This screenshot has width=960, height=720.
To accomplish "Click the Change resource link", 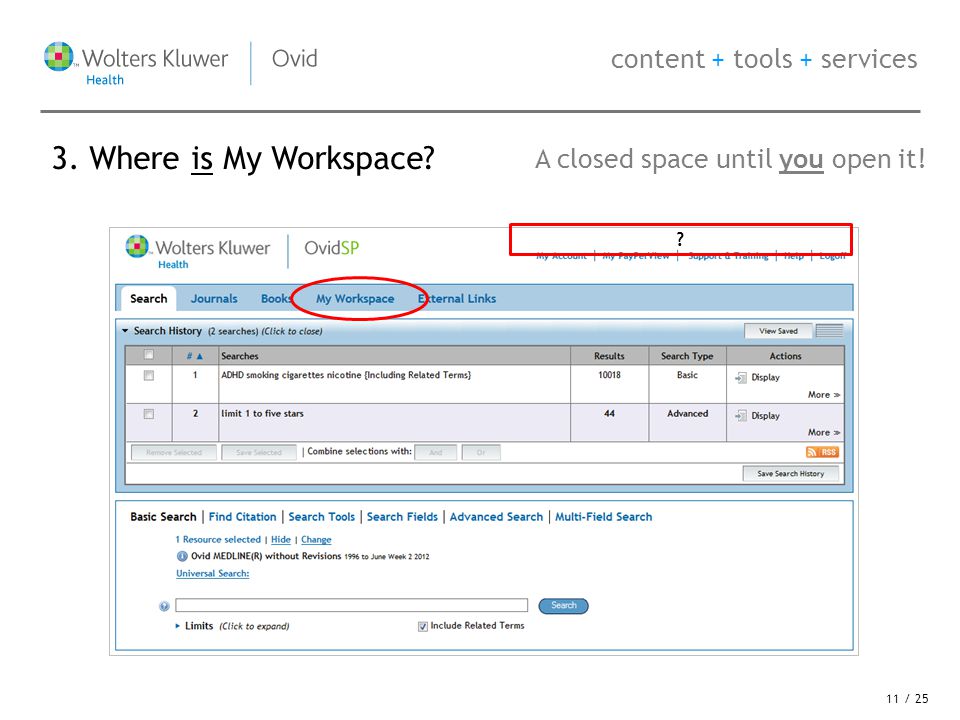I will click(x=316, y=539).
